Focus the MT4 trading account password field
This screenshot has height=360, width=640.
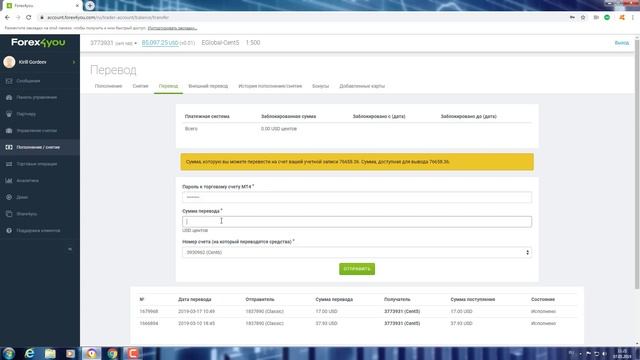coord(357,197)
